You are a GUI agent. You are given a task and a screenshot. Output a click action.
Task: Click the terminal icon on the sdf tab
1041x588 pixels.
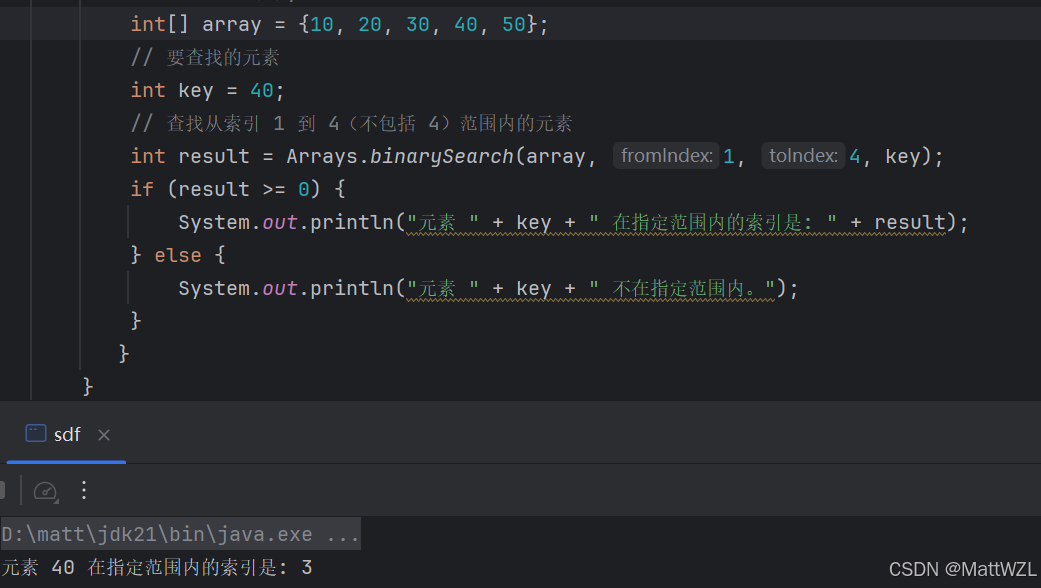[x=36, y=433]
